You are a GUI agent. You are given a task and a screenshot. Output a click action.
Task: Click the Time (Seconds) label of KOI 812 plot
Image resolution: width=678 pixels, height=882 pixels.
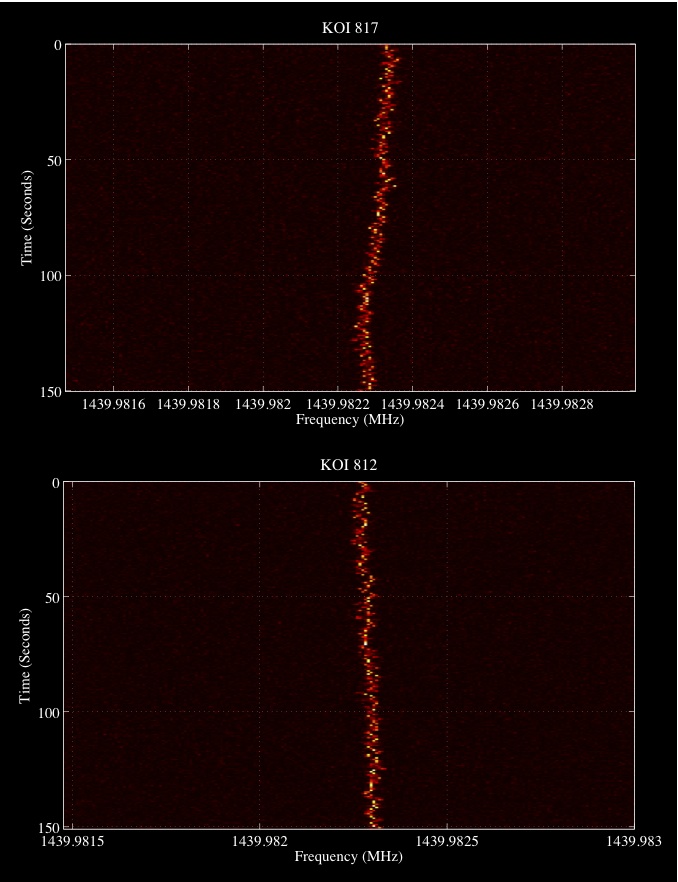click(x=27, y=654)
